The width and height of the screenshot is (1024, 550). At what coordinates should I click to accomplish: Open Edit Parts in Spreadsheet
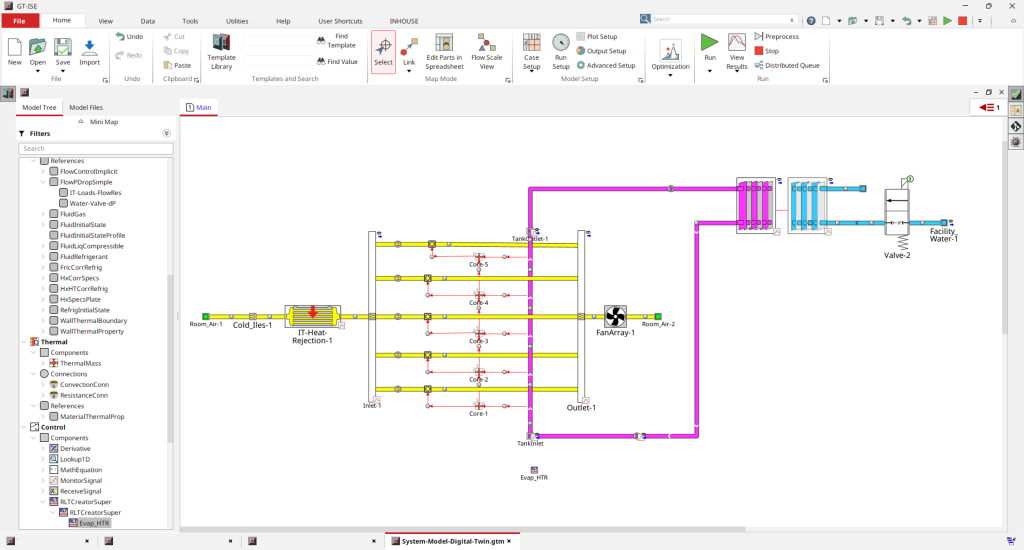444,49
